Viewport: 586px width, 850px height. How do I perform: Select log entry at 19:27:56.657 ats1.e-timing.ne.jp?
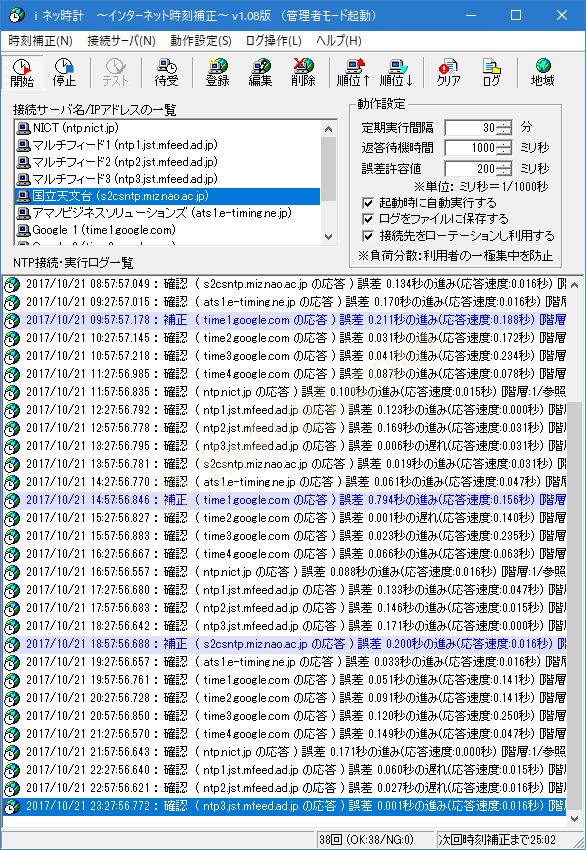click(285, 662)
